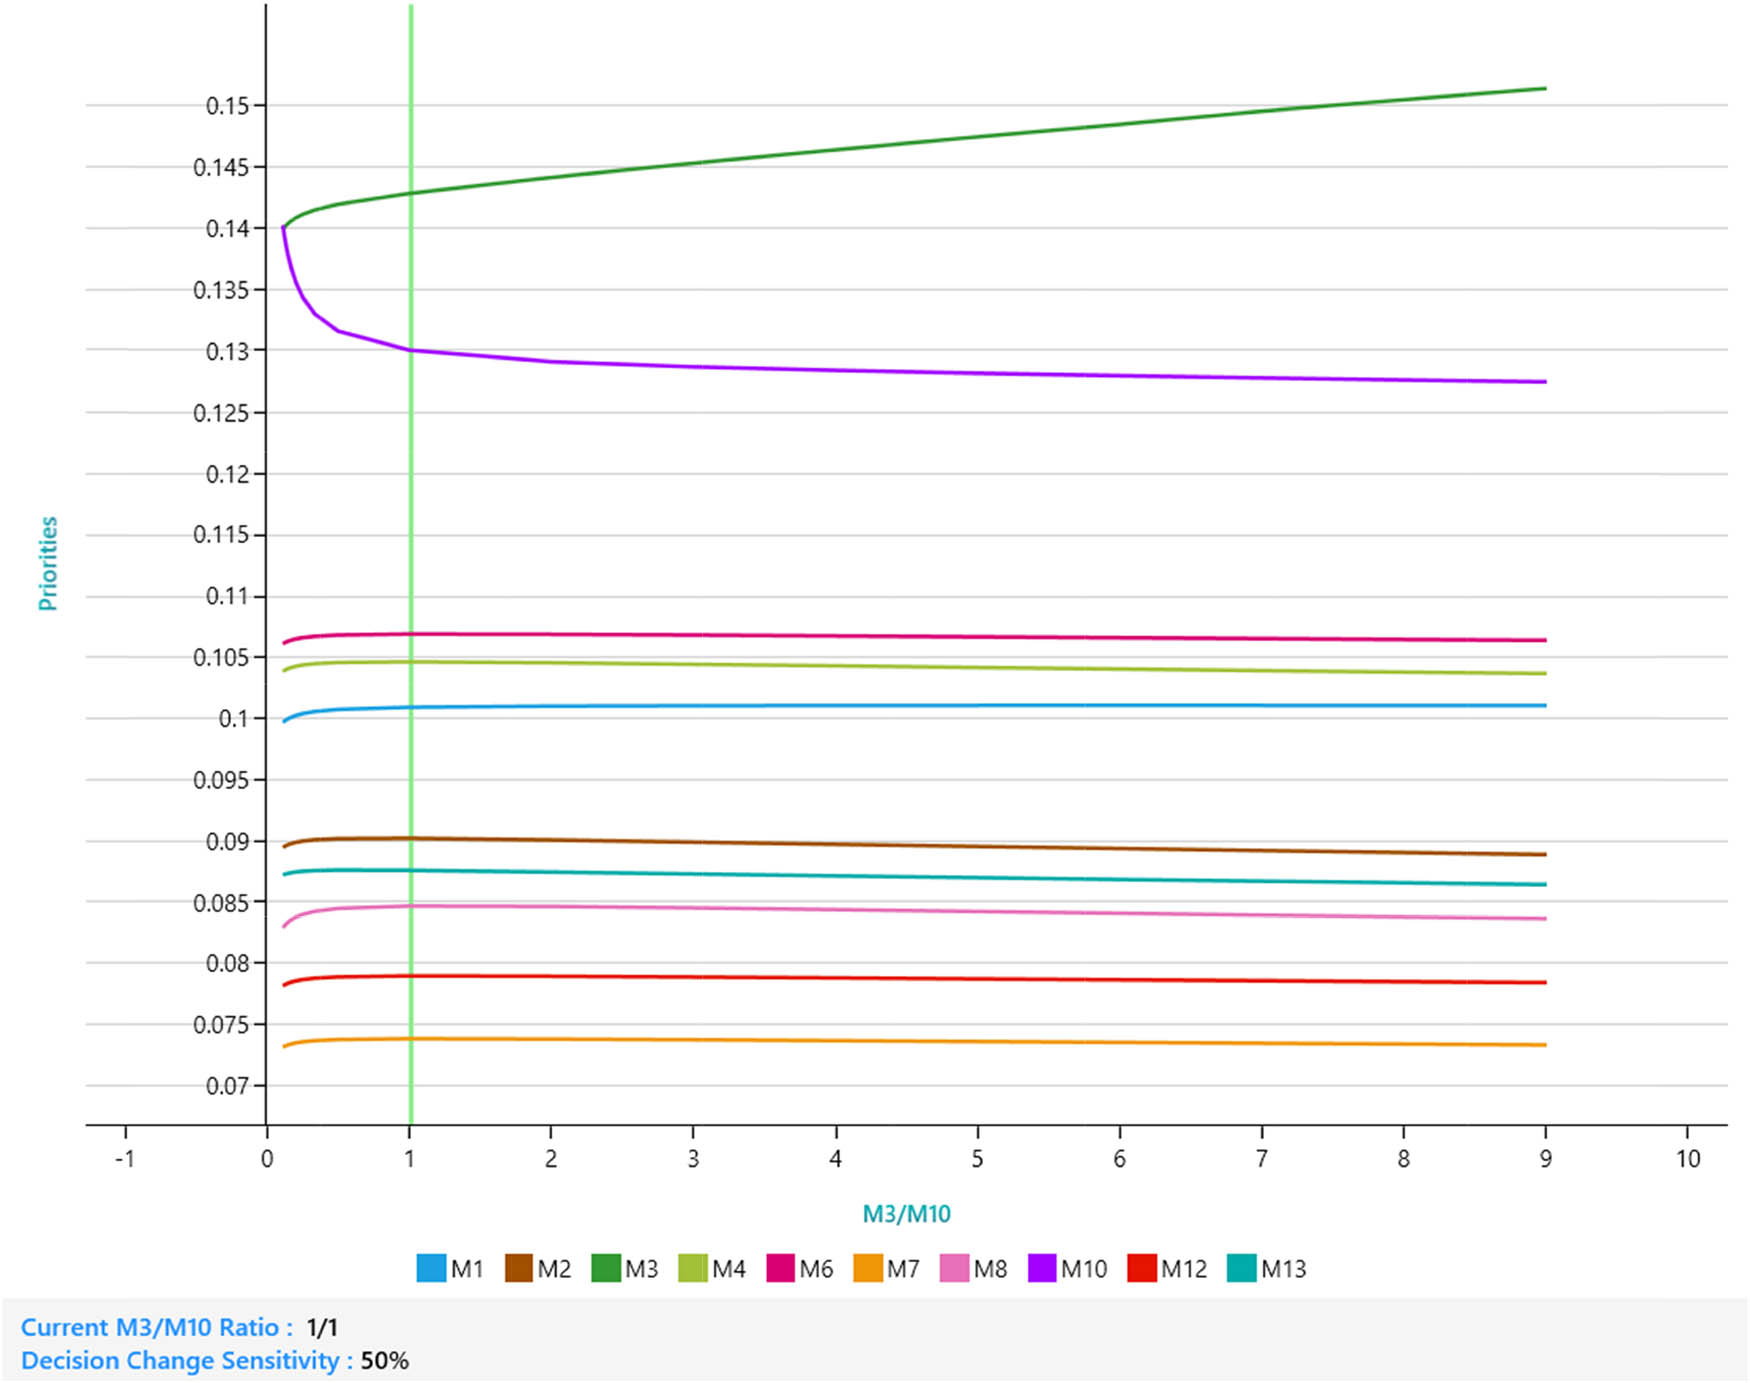The image size is (1750, 1383).
Task: Hide the red M12 series via legend square
Action: click(1142, 1268)
